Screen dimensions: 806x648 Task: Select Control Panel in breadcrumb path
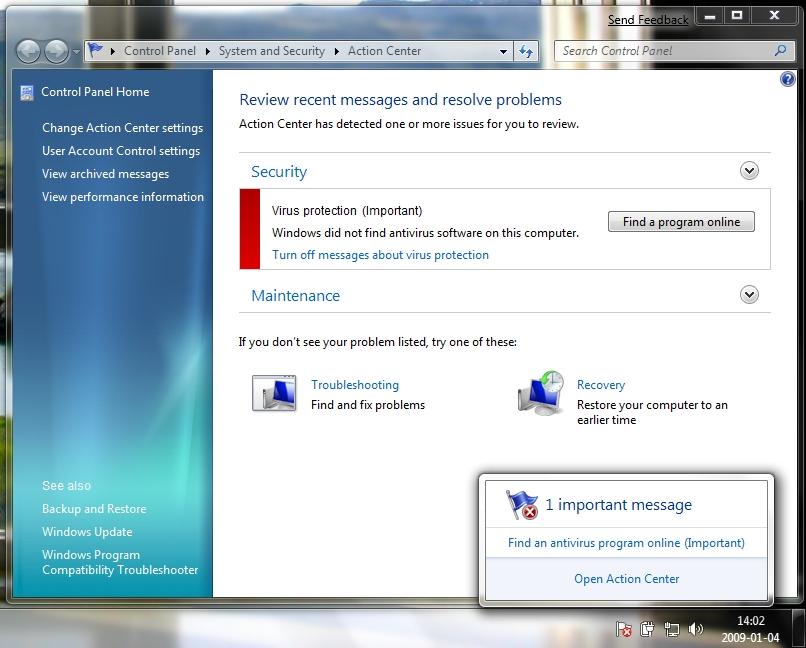[158, 51]
